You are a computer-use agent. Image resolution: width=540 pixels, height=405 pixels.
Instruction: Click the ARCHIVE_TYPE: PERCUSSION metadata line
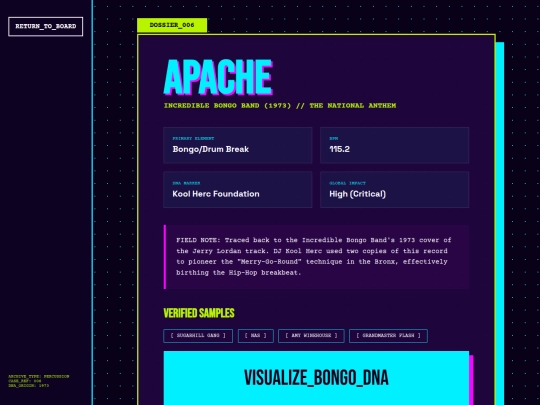click(x=39, y=376)
